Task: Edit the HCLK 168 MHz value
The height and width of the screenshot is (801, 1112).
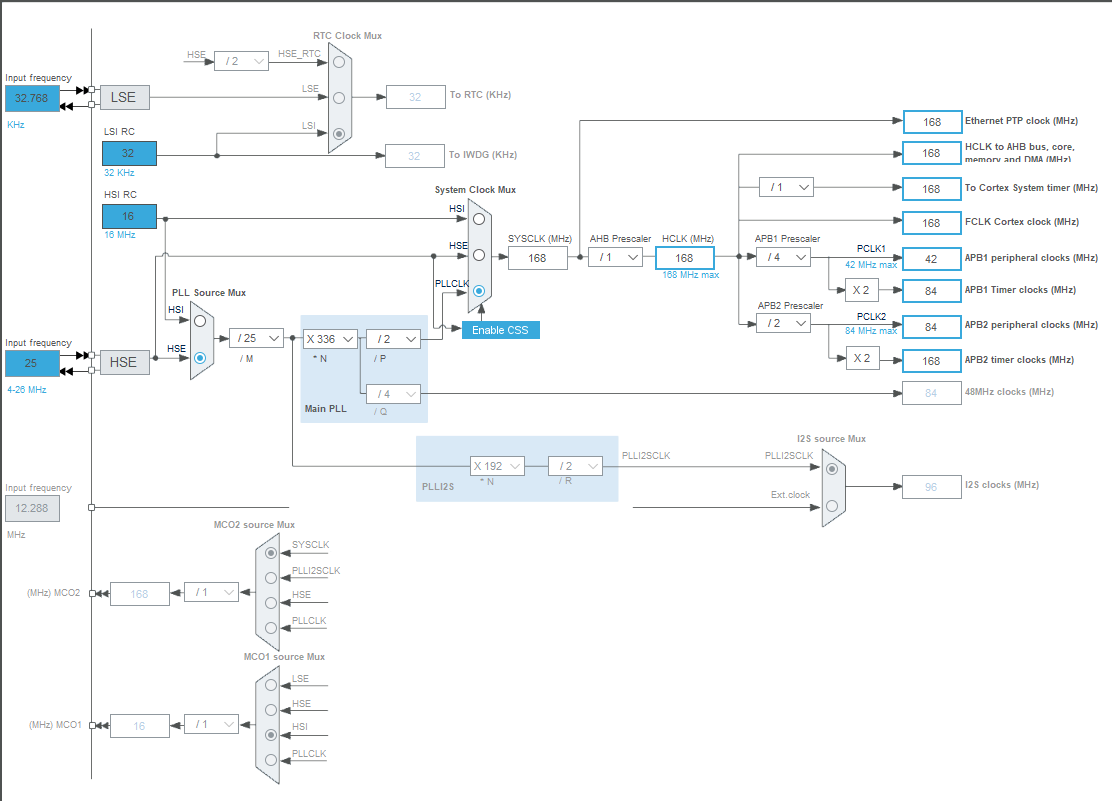Action: [685, 257]
